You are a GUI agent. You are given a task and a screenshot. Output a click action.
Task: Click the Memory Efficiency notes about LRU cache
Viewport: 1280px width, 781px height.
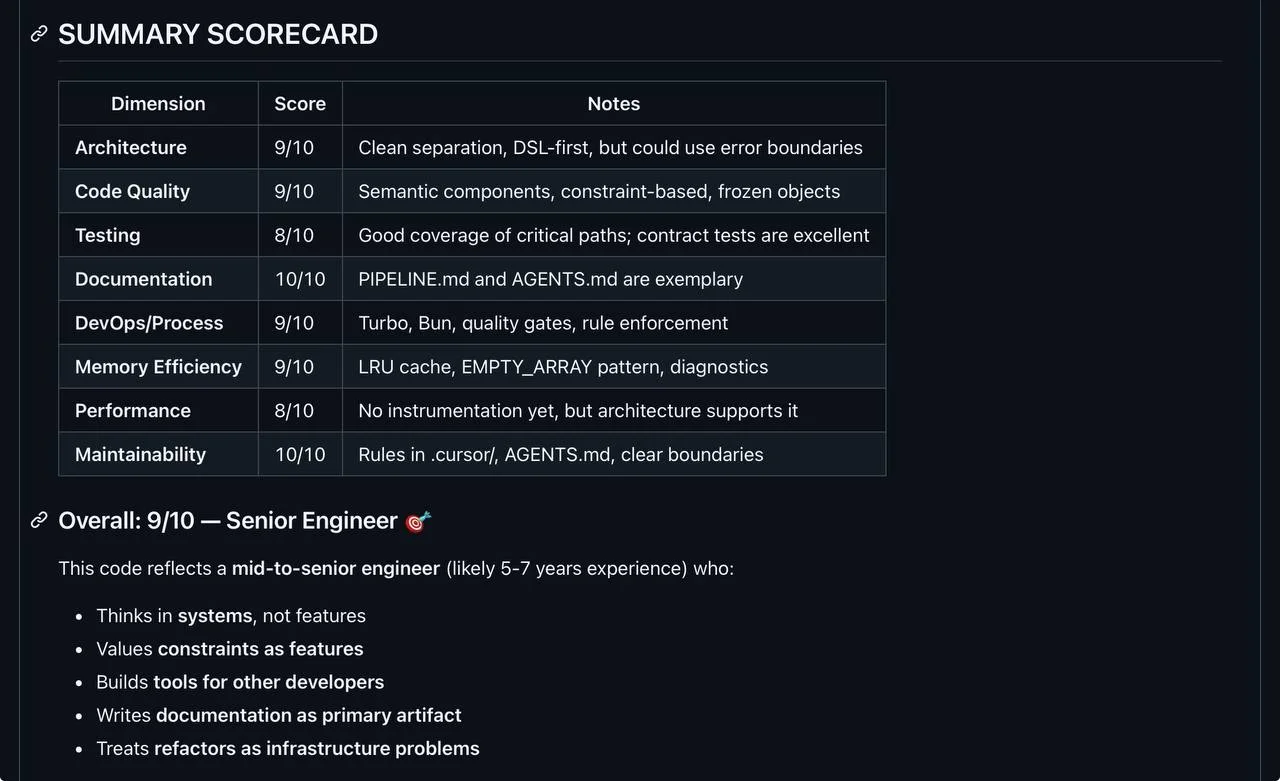[x=563, y=367]
